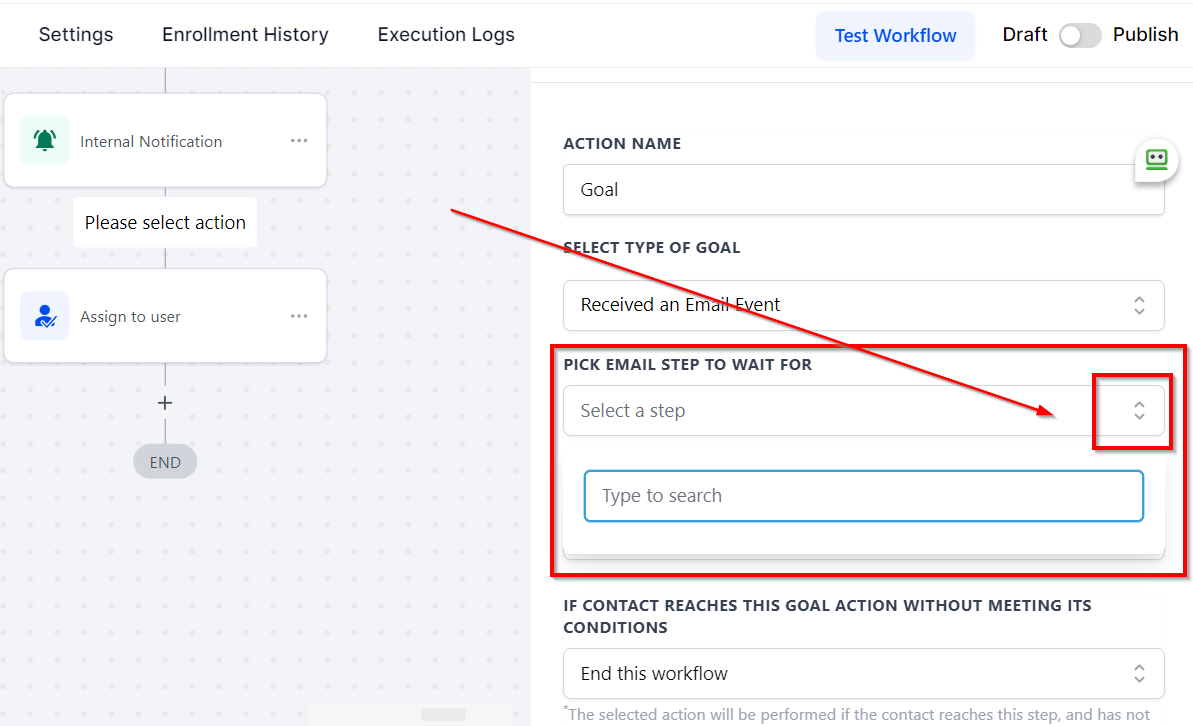Open Internal Notification three-dot menu
Image resolution: width=1193 pixels, height=726 pixels.
tap(299, 141)
